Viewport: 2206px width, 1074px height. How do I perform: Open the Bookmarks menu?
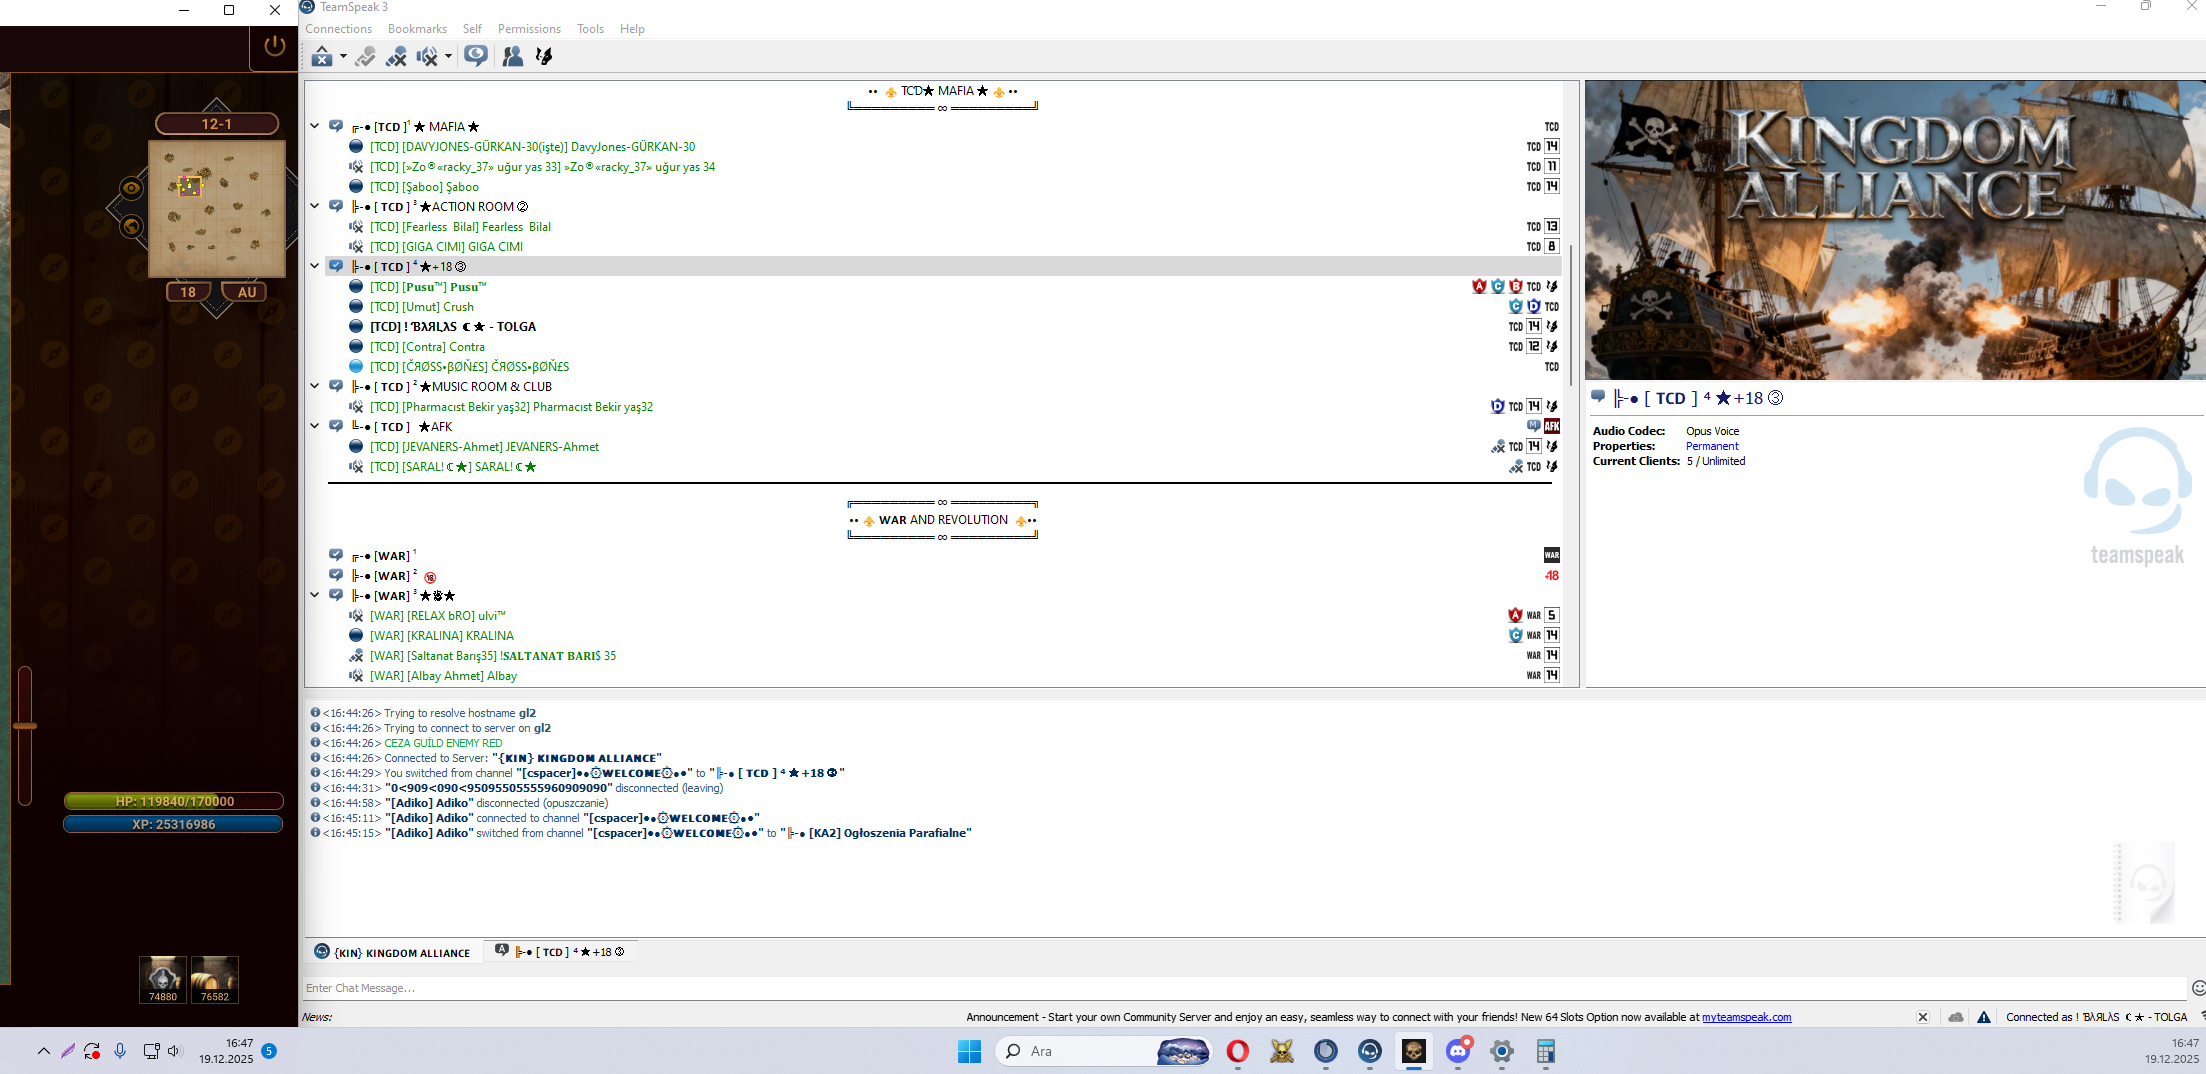[417, 29]
